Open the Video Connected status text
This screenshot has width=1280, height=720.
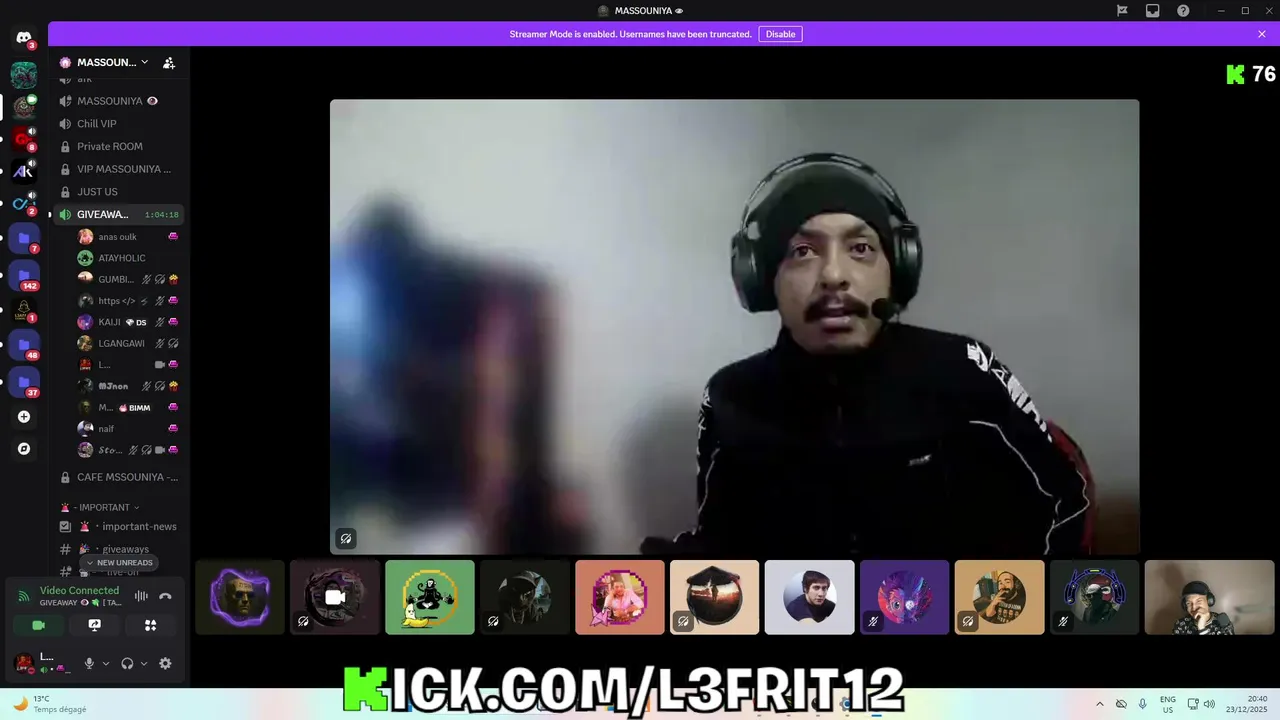(x=79, y=591)
